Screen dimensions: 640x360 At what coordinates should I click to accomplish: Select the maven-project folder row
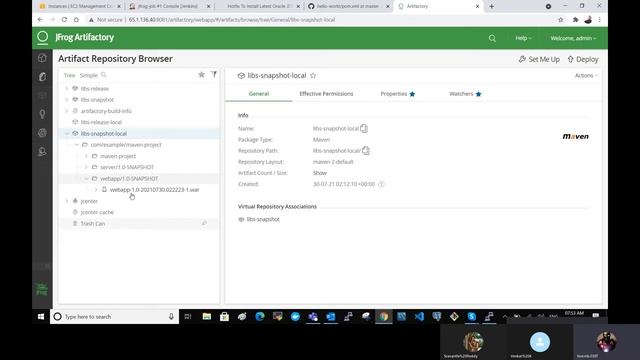coord(139,156)
